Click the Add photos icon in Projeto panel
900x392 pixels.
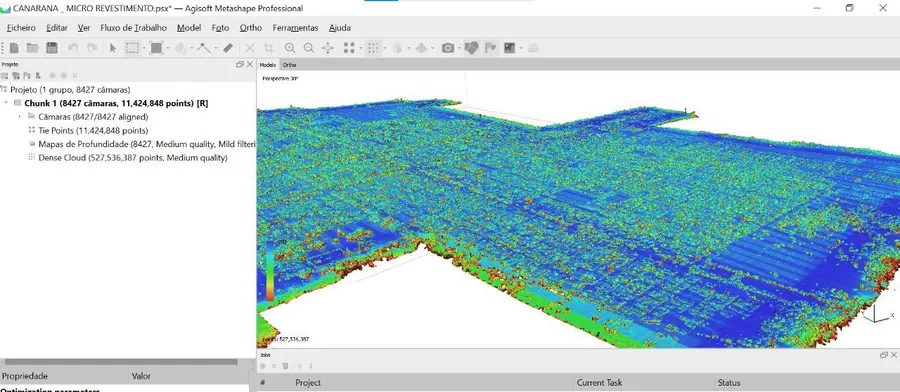coord(16,75)
